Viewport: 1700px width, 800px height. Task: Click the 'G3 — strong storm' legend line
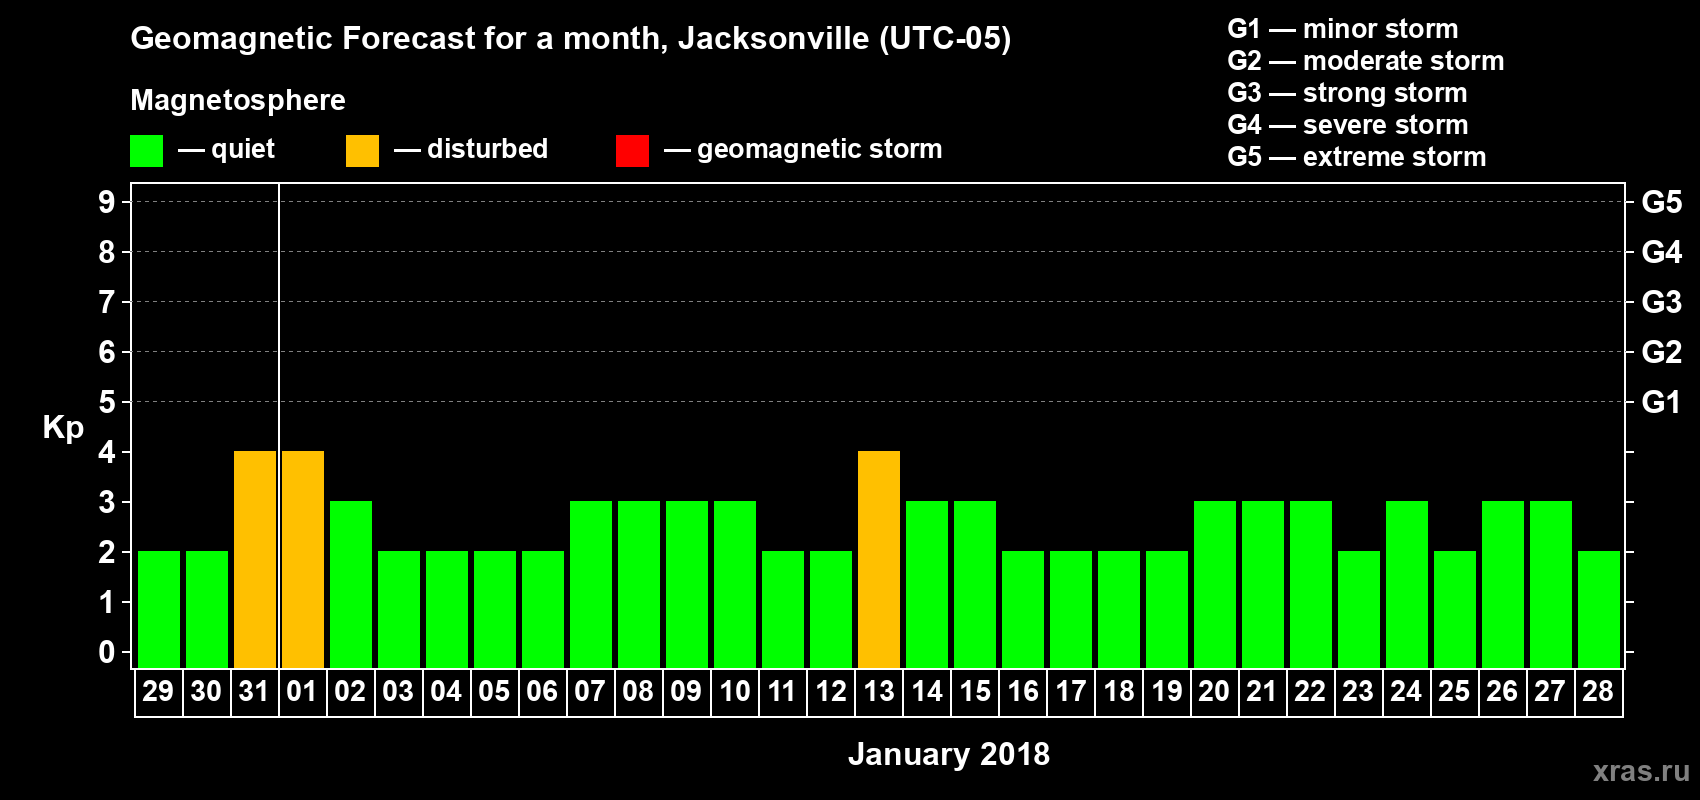click(1348, 93)
